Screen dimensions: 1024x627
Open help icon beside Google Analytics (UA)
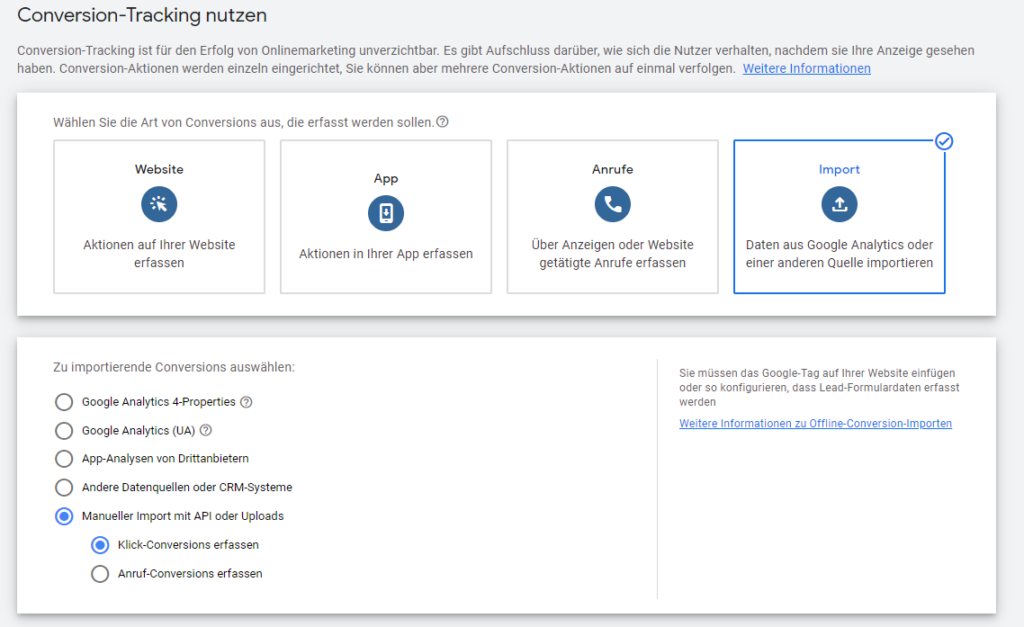point(206,430)
